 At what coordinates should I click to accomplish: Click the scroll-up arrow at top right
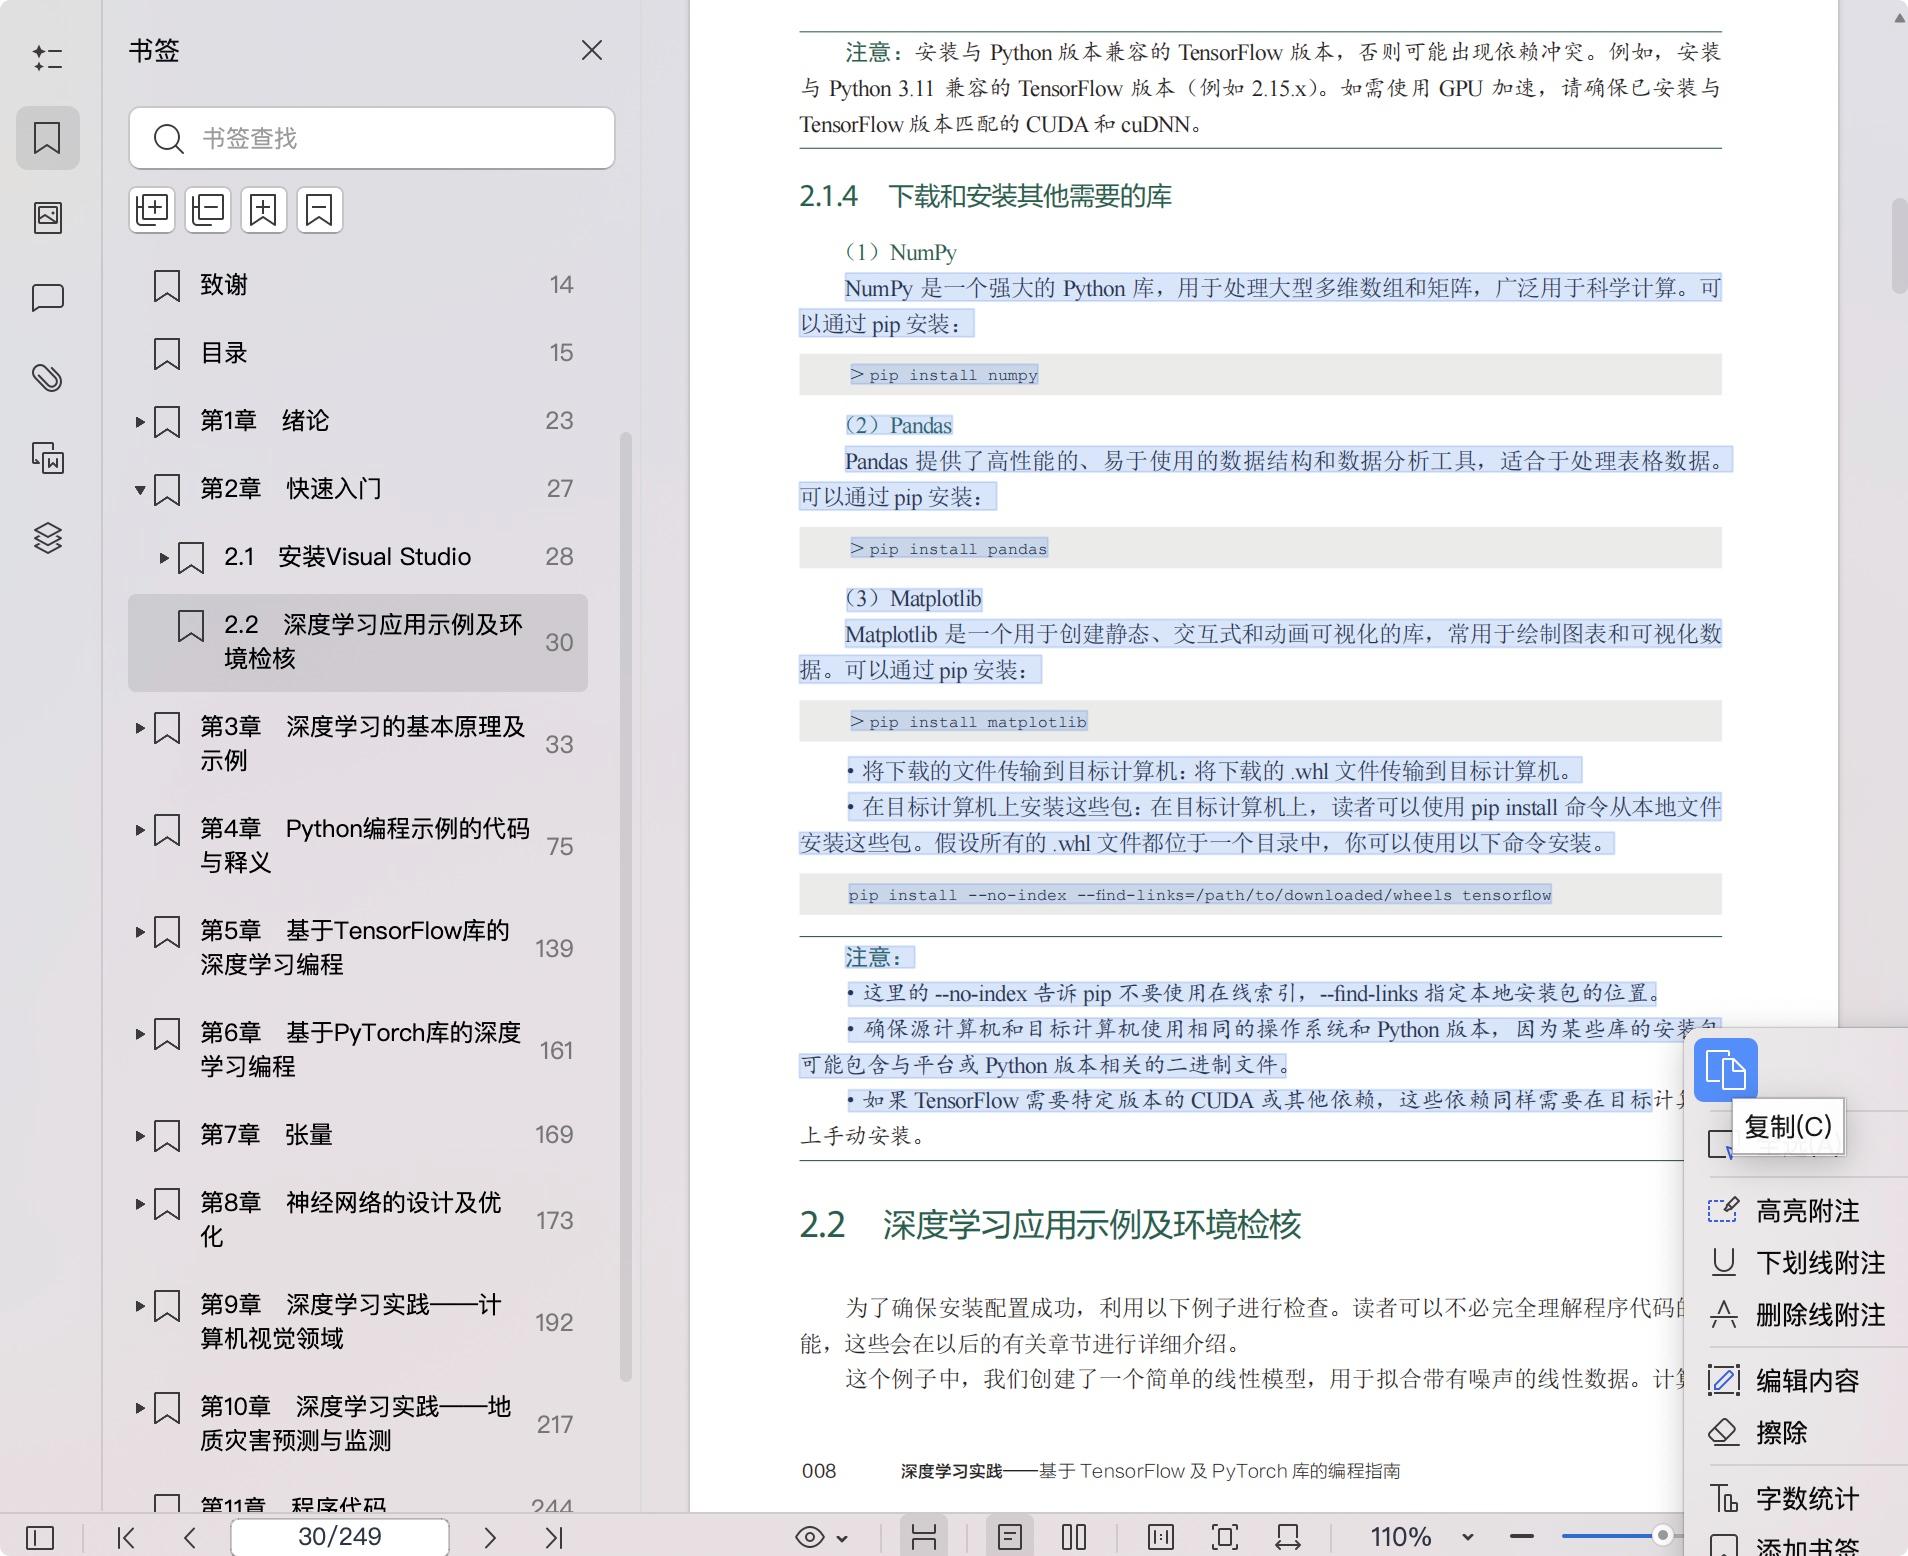[1898, 17]
